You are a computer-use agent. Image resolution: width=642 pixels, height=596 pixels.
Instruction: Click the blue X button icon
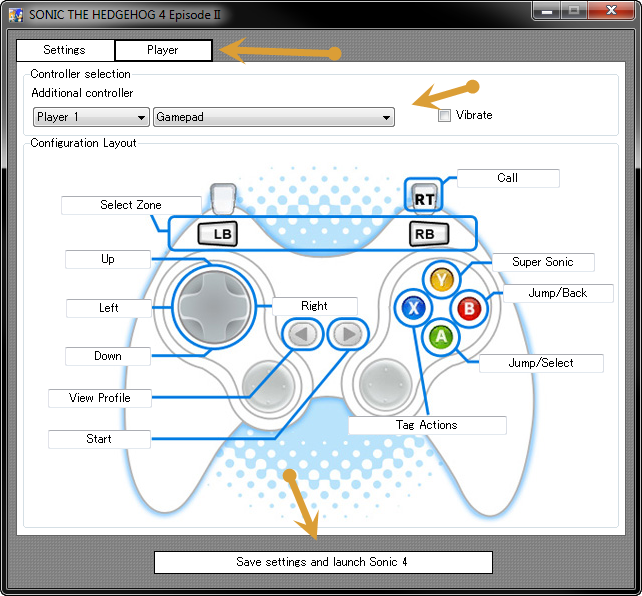pyautogui.click(x=414, y=308)
